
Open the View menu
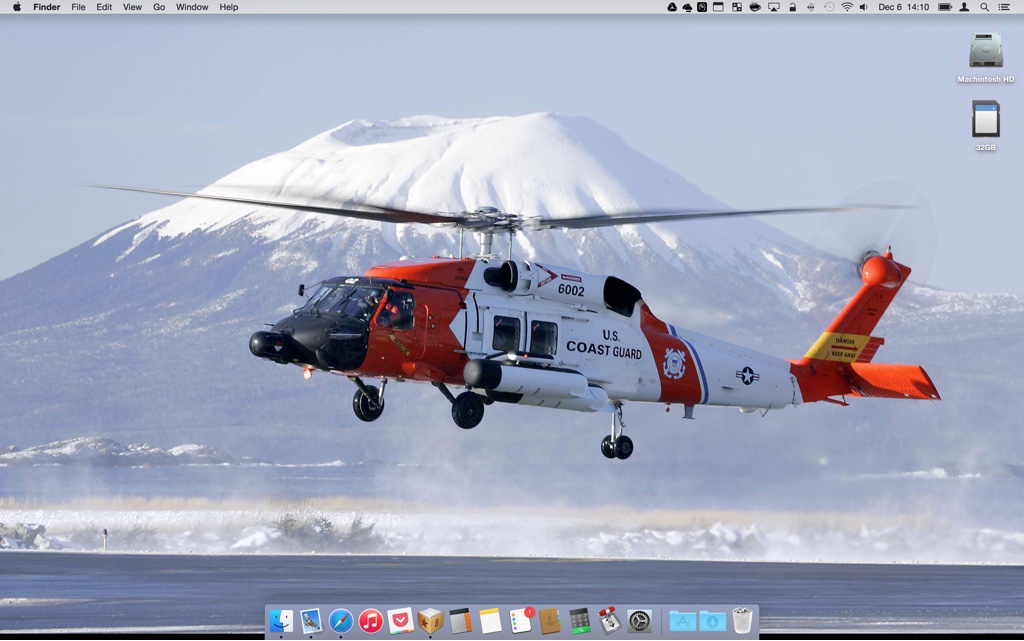(132, 7)
